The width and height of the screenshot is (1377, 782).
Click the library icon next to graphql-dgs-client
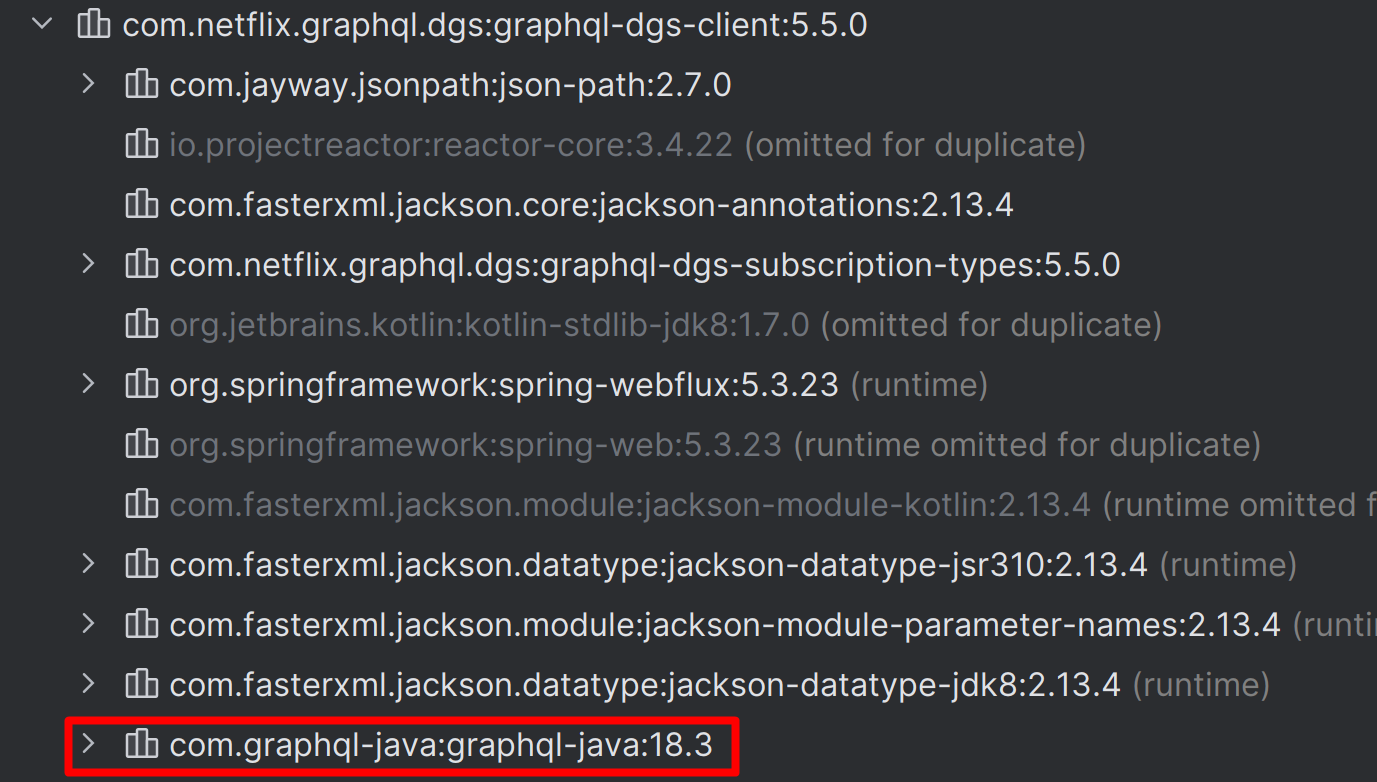click(93, 24)
